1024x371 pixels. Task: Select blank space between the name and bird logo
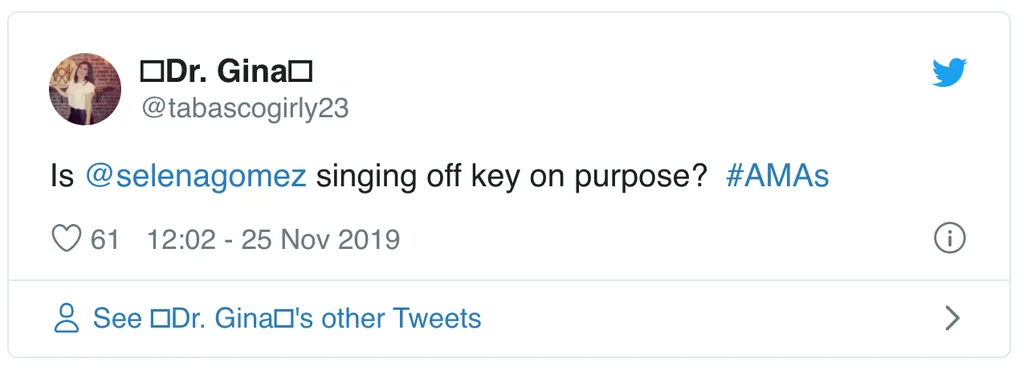click(x=620, y=73)
